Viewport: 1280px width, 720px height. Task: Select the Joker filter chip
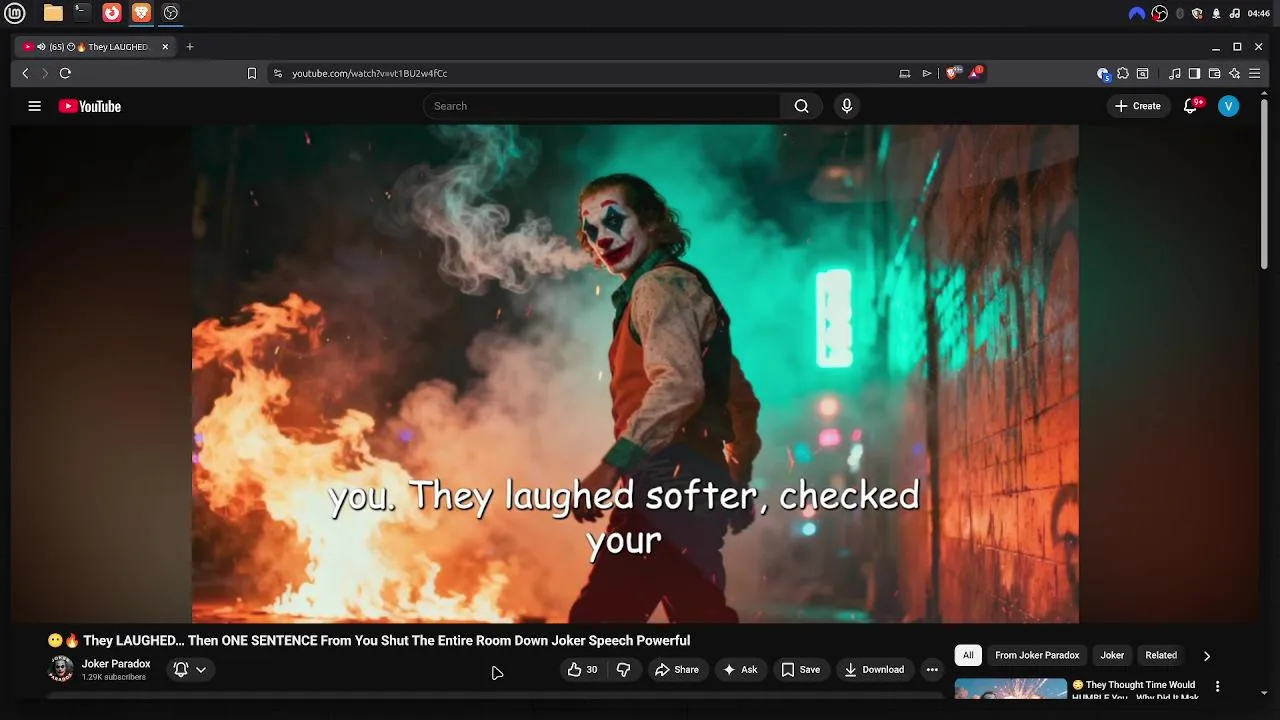[x=1112, y=656]
